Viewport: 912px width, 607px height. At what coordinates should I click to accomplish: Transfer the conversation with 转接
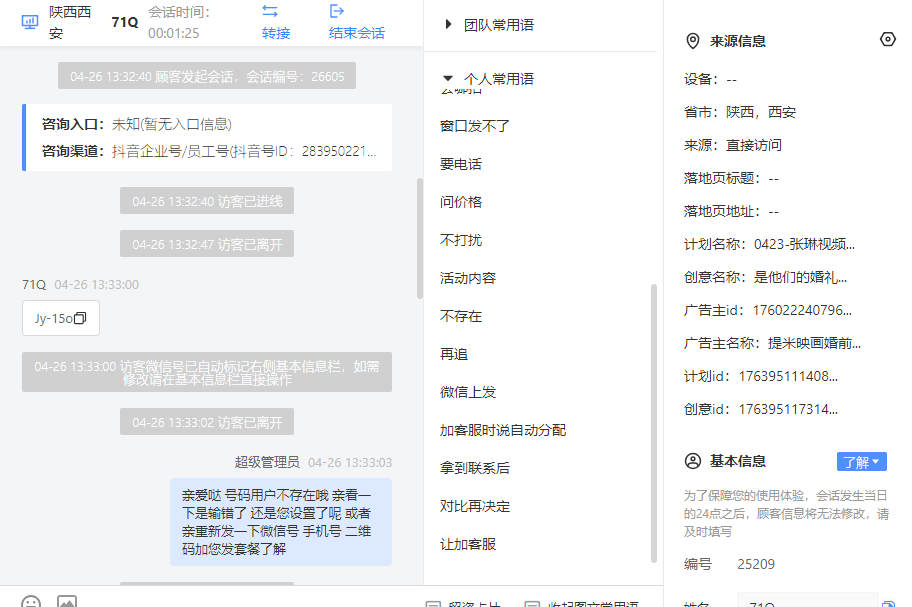click(x=276, y=22)
